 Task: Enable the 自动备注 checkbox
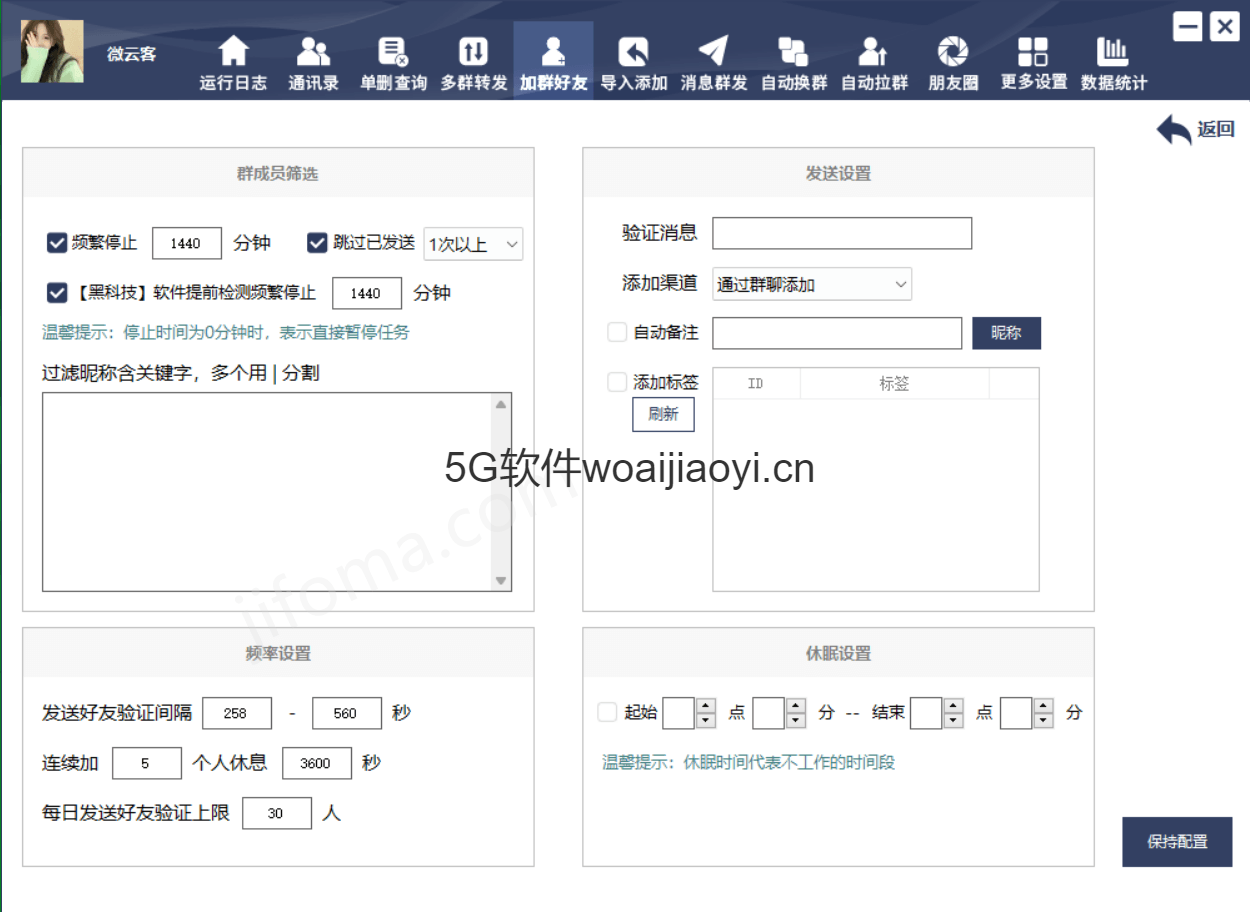point(617,331)
